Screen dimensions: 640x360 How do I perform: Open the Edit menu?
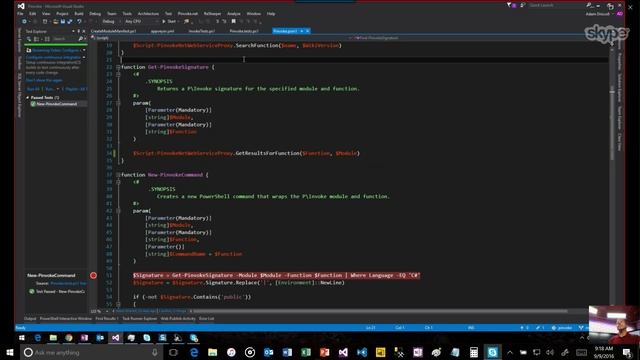click(x=32, y=13)
